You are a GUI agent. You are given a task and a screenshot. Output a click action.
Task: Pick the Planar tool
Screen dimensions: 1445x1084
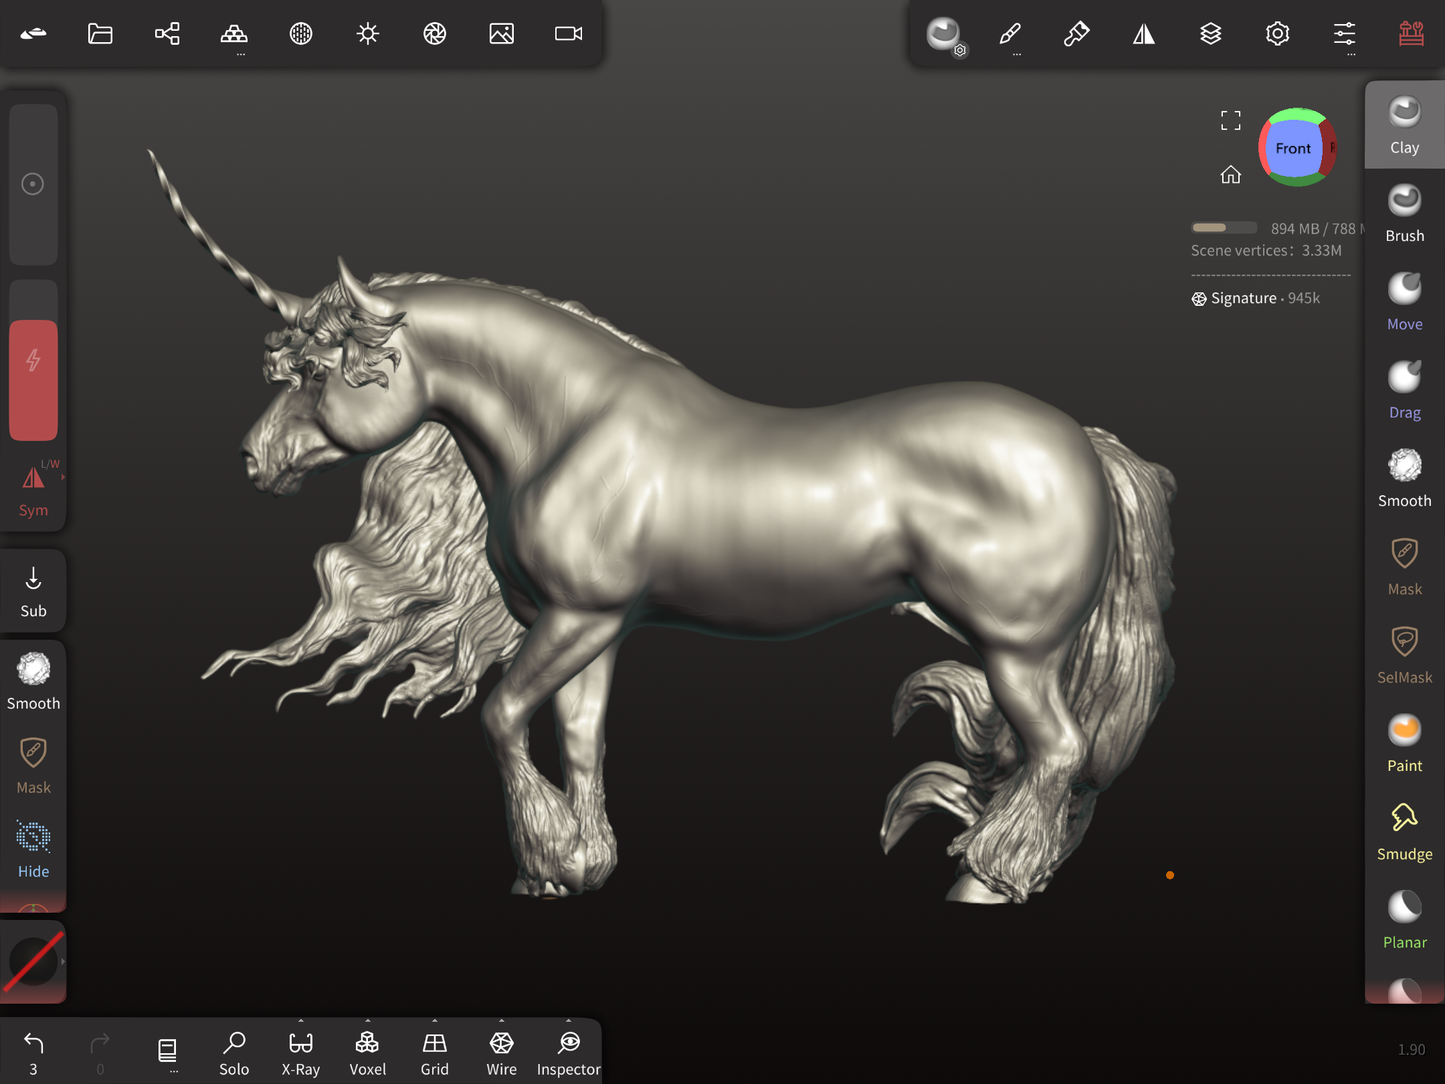(1404, 920)
